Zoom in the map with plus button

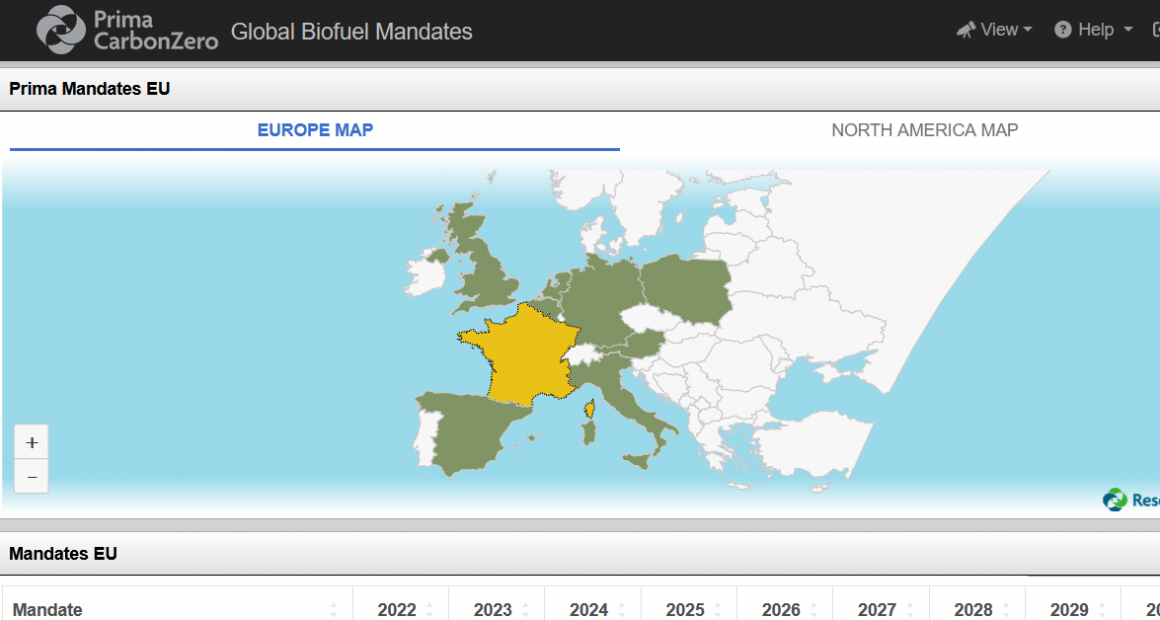(x=32, y=442)
